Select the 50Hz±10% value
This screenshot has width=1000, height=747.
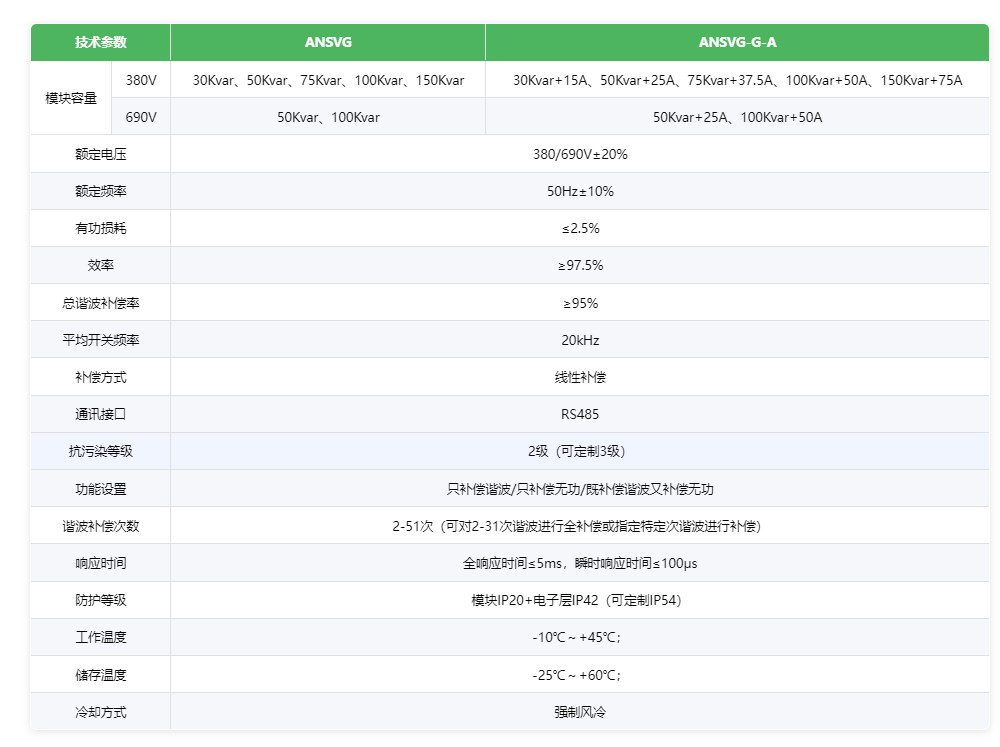click(580, 191)
